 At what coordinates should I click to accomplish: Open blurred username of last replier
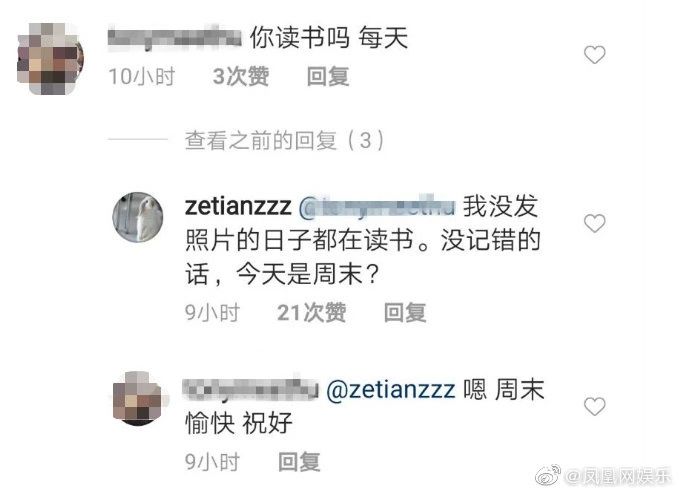(251, 389)
